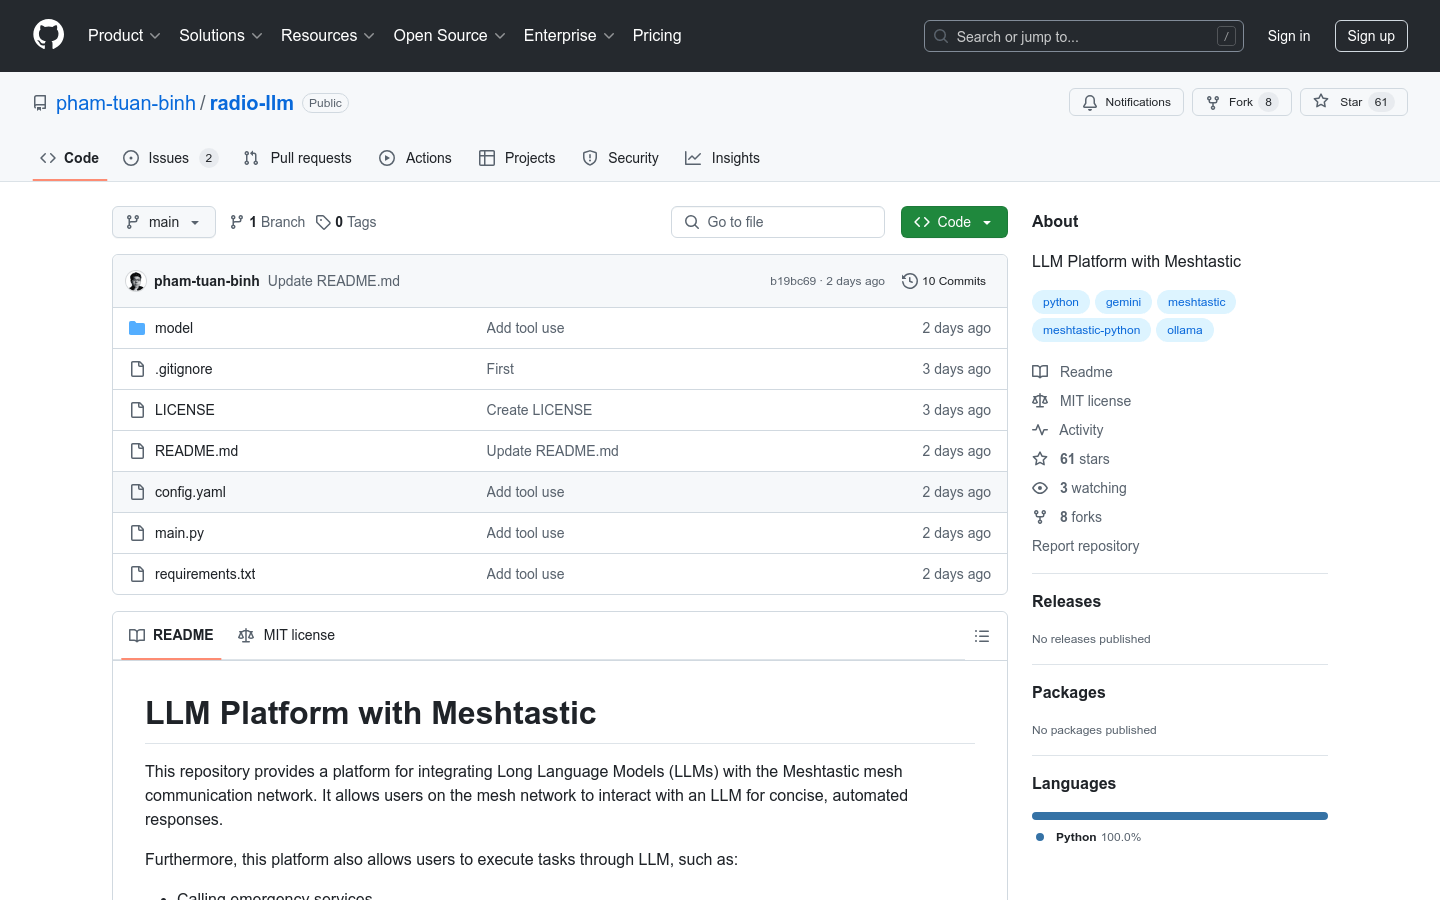This screenshot has height=900, width=1440.
Task: Expand the Solutions menu
Action: (x=221, y=35)
